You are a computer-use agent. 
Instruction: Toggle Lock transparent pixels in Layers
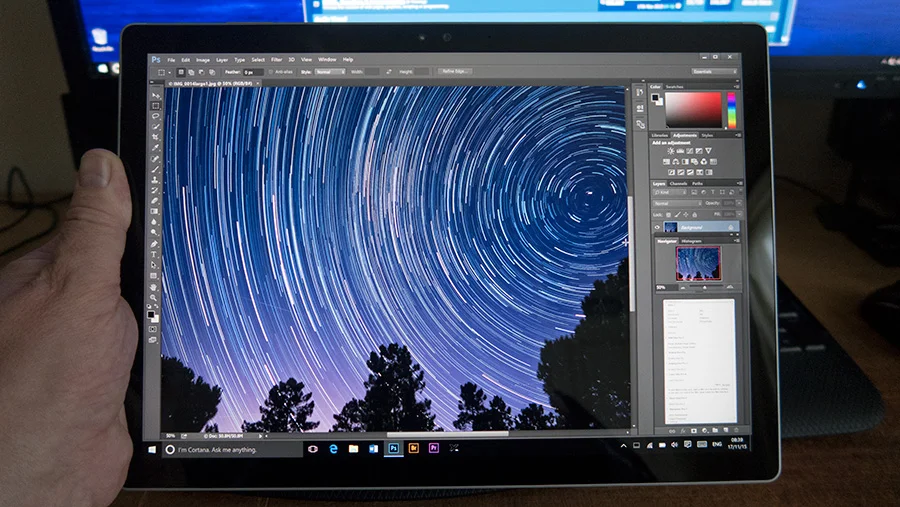(x=668, y=215)
